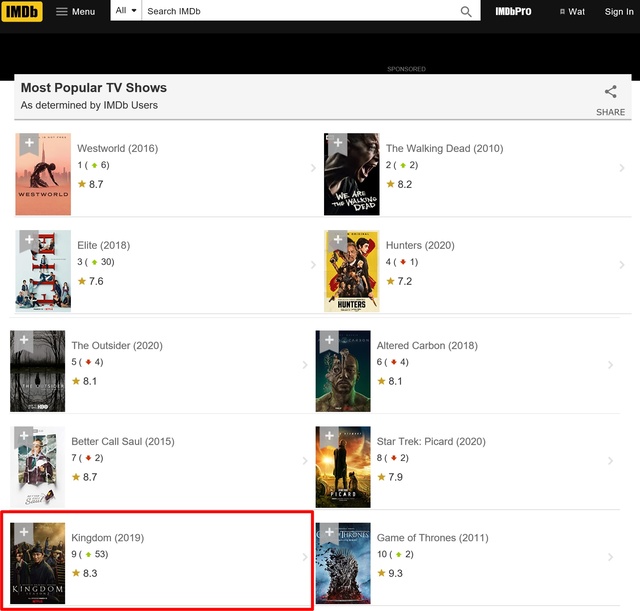The width and height of the screenshot is (640, 611).
Task: Click Elite's rank change up 30
Action: 102,262
